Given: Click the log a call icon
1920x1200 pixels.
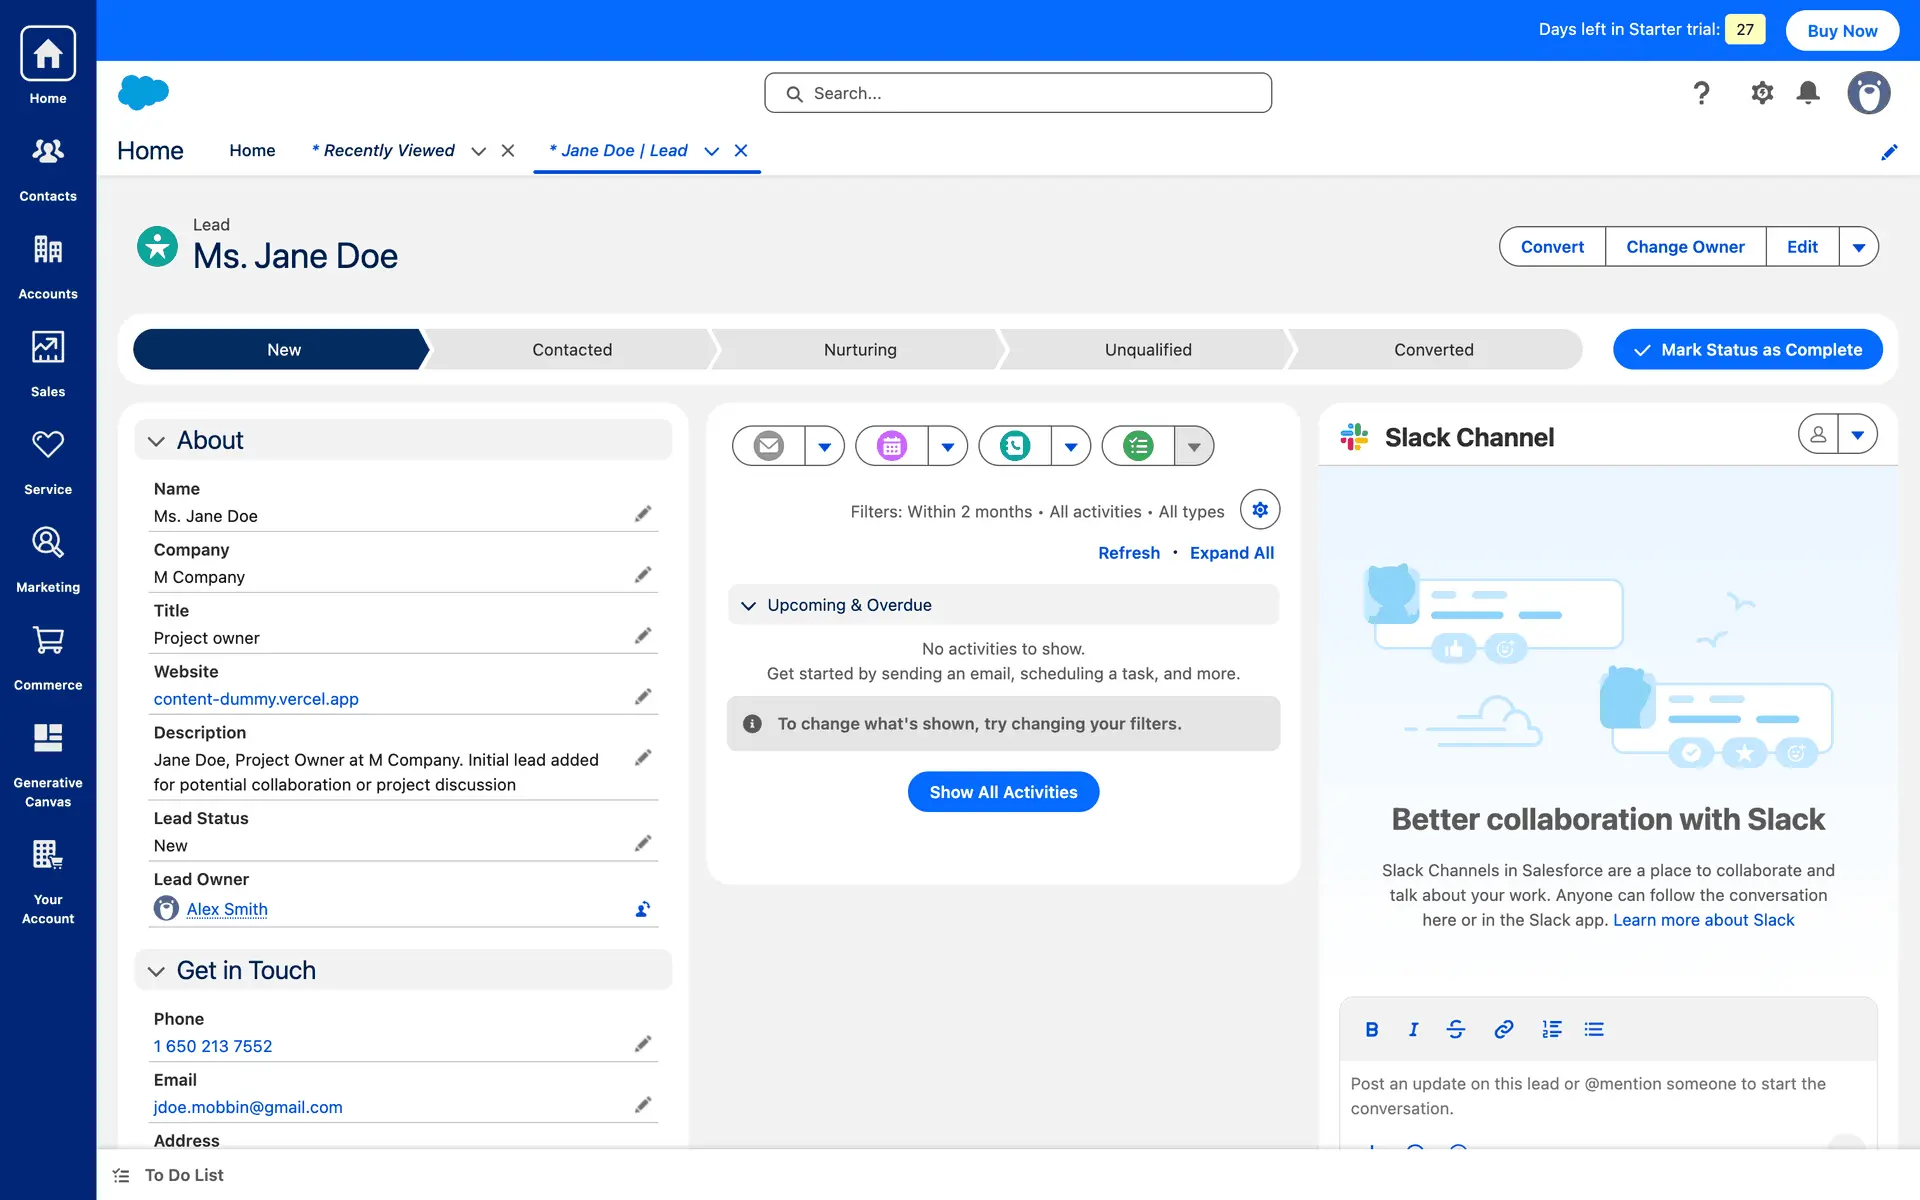Looking at the screenshot, I should click(x=1014, y=446).
